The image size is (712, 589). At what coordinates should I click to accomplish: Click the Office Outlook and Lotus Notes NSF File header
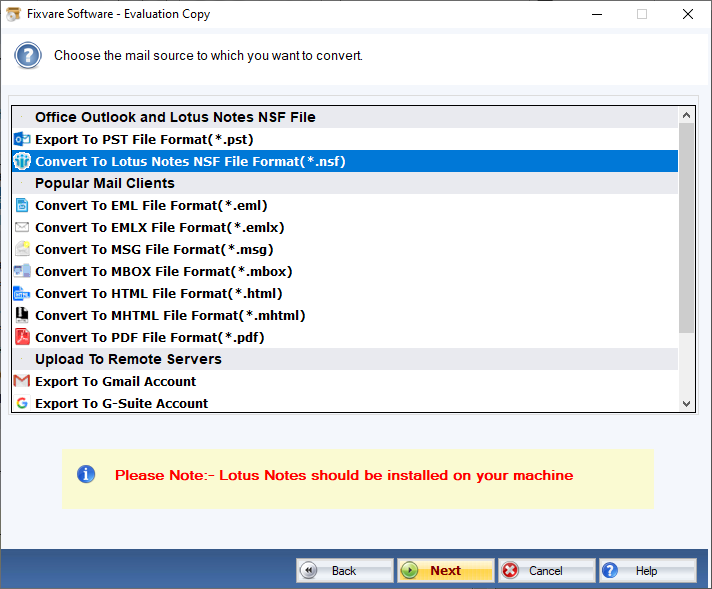(x=345, y=117)
